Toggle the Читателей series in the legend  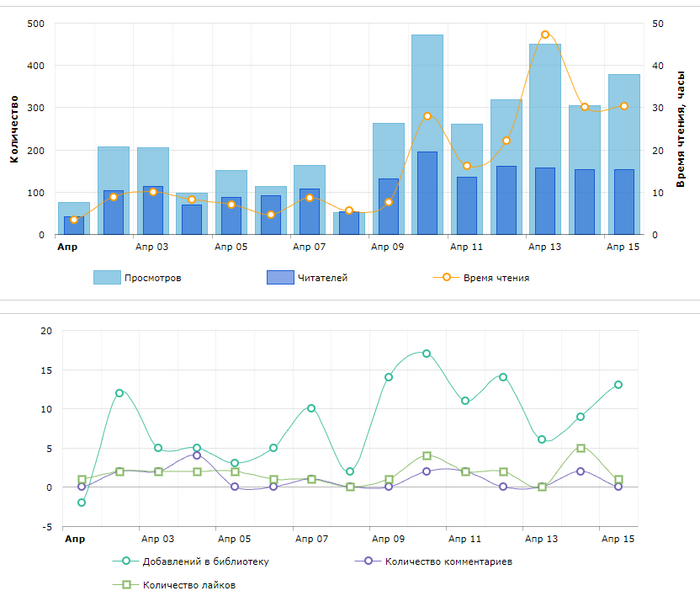pos(307,277)
